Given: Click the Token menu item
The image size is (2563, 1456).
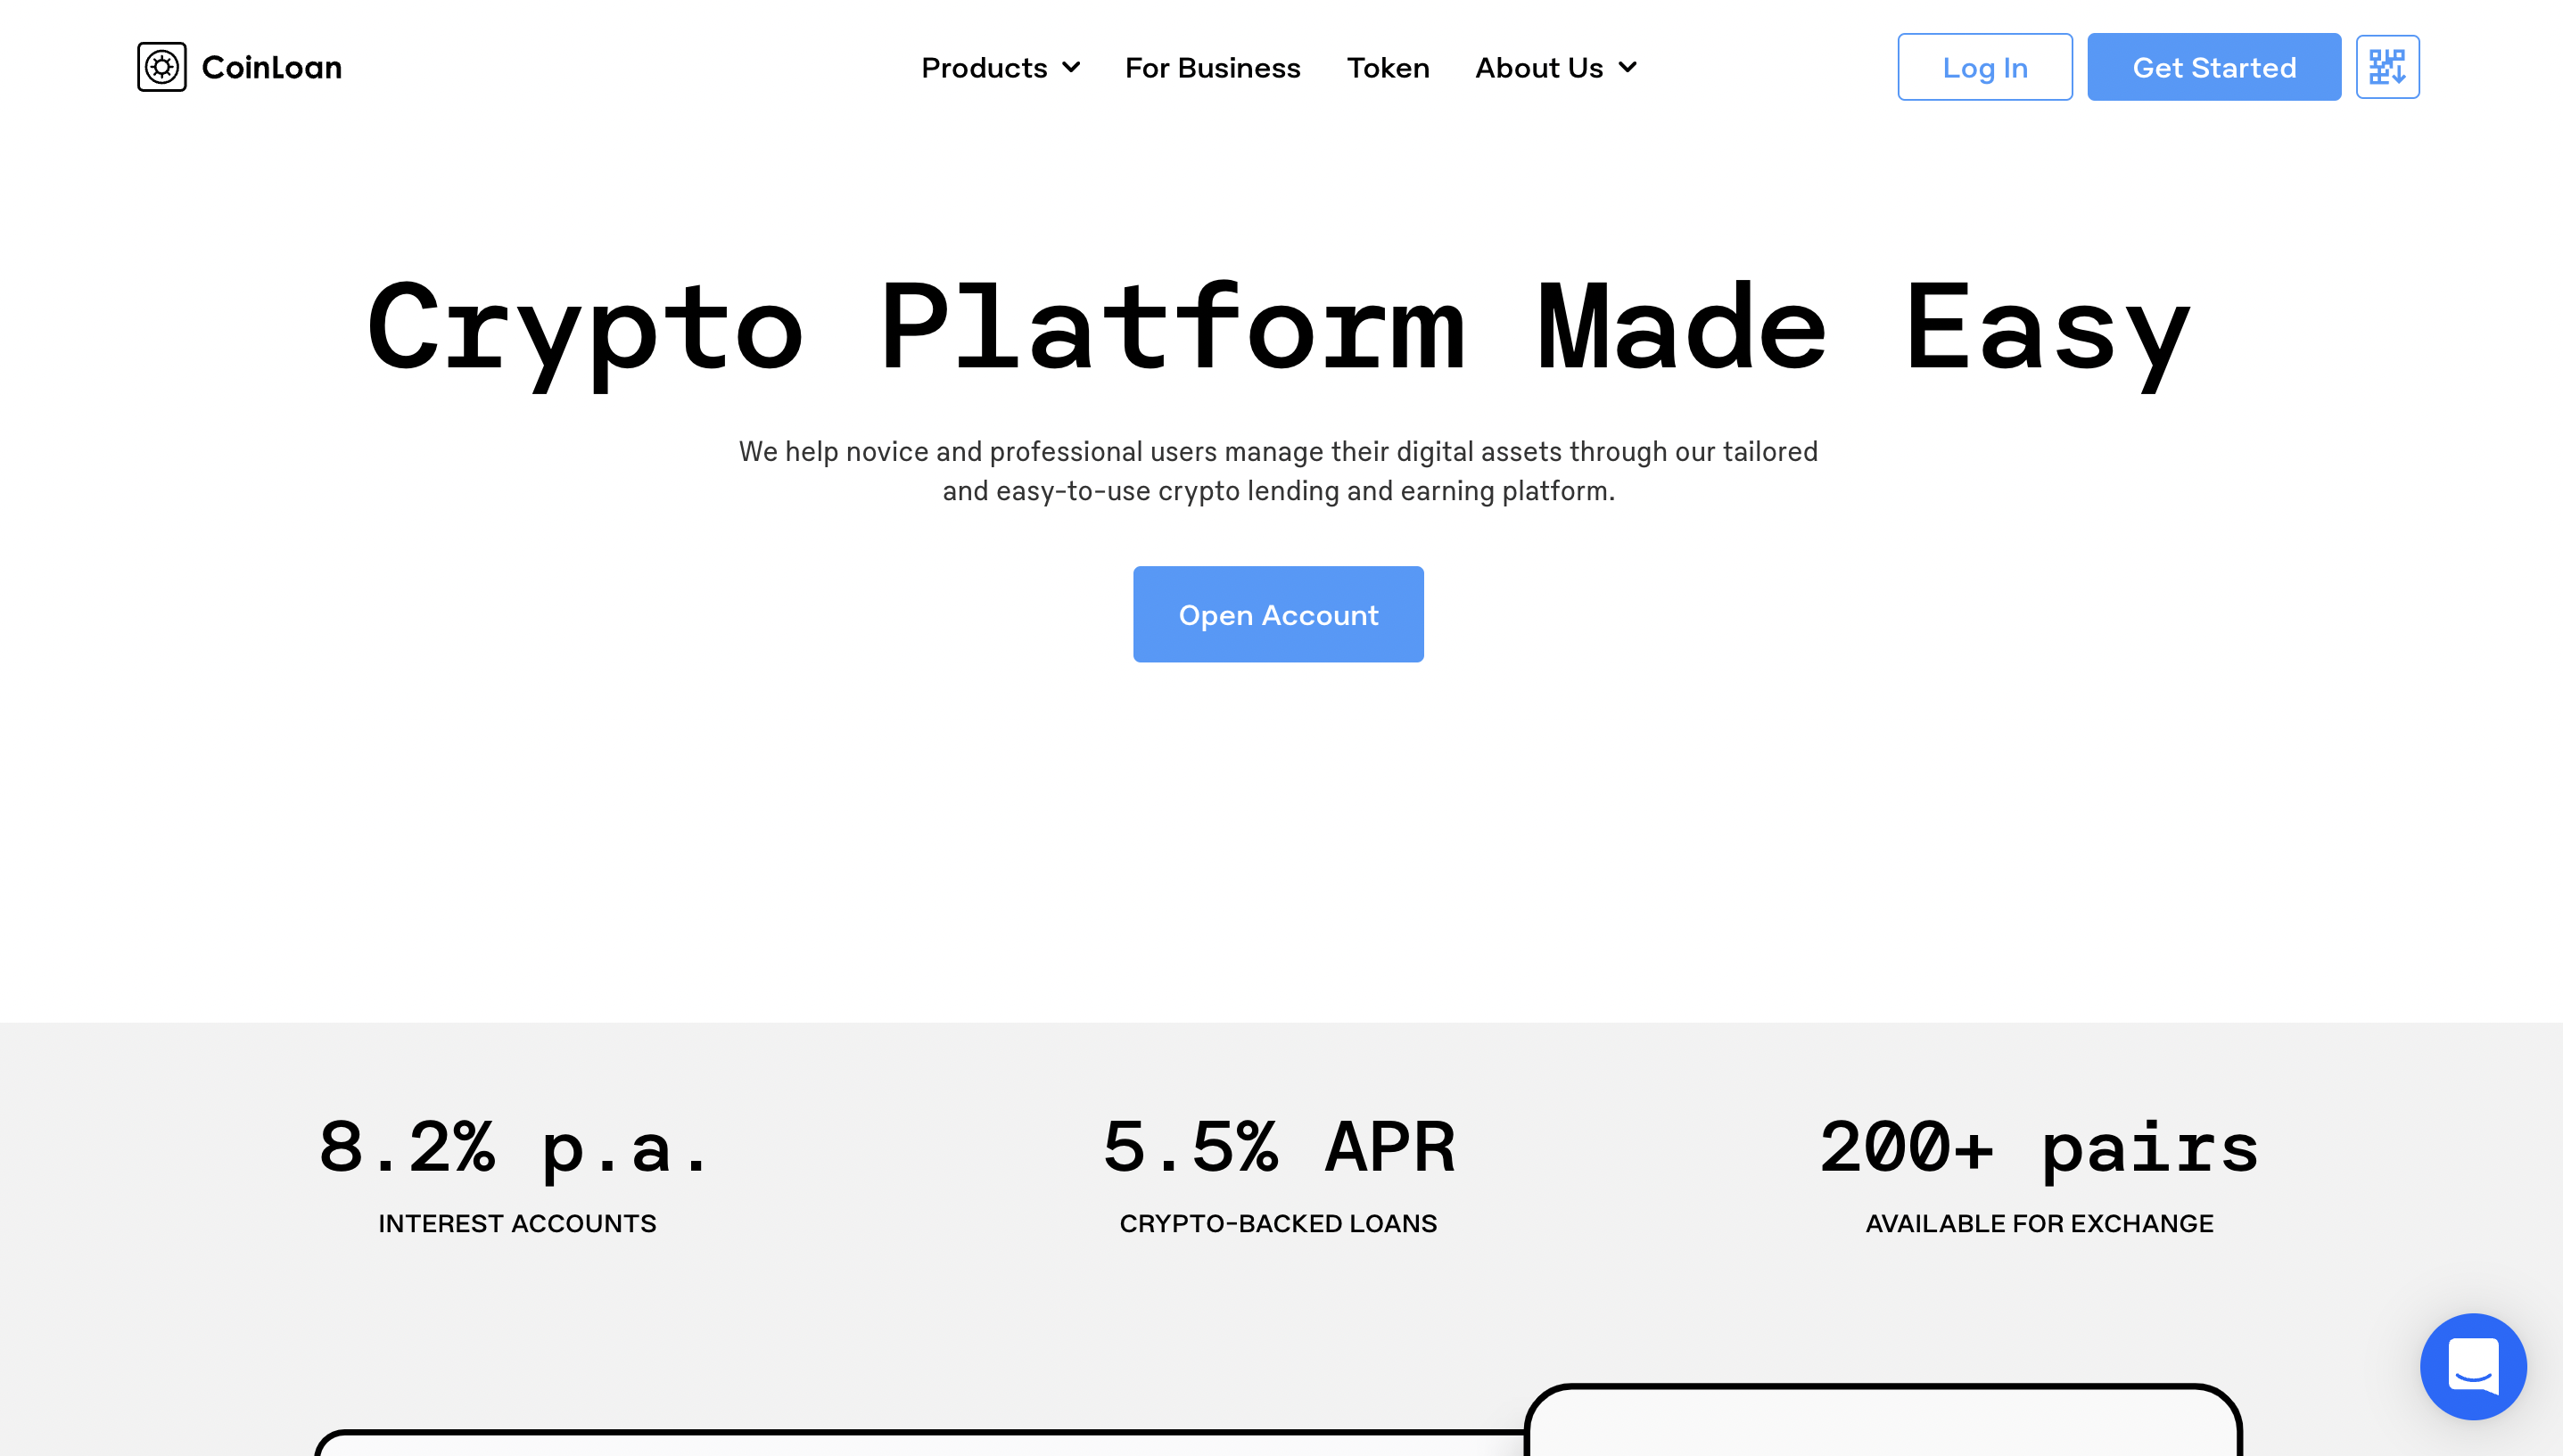Looking at the screenshot, I should [1387, 65].
